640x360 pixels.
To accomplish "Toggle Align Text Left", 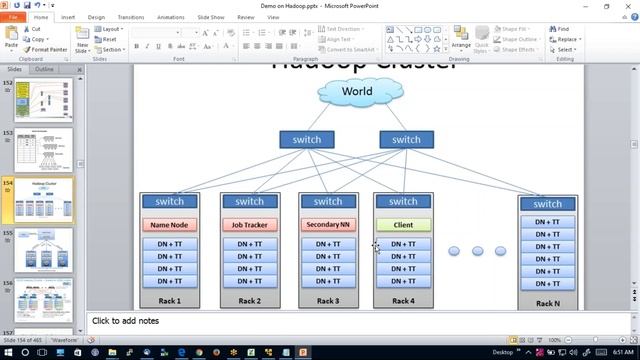I will coord(246,46).
